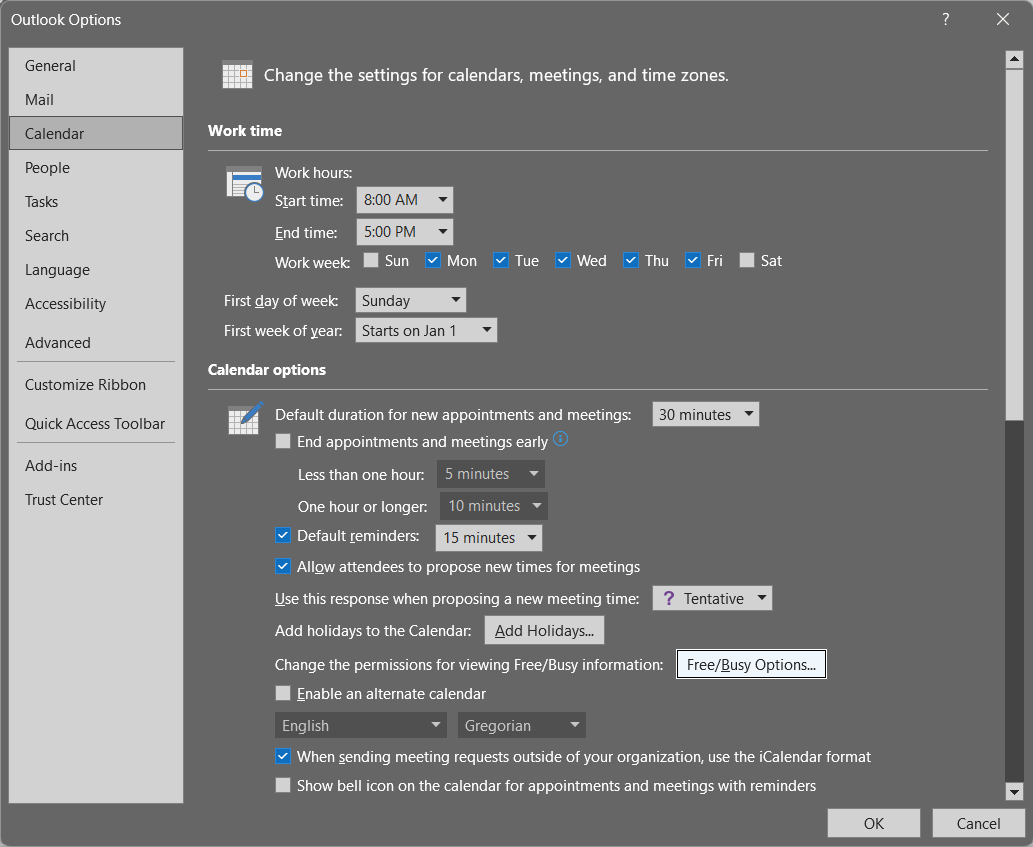1033x847 pixels.
Task: Click the scrollbar up arrow
Action: click(x=1014, y=59)
